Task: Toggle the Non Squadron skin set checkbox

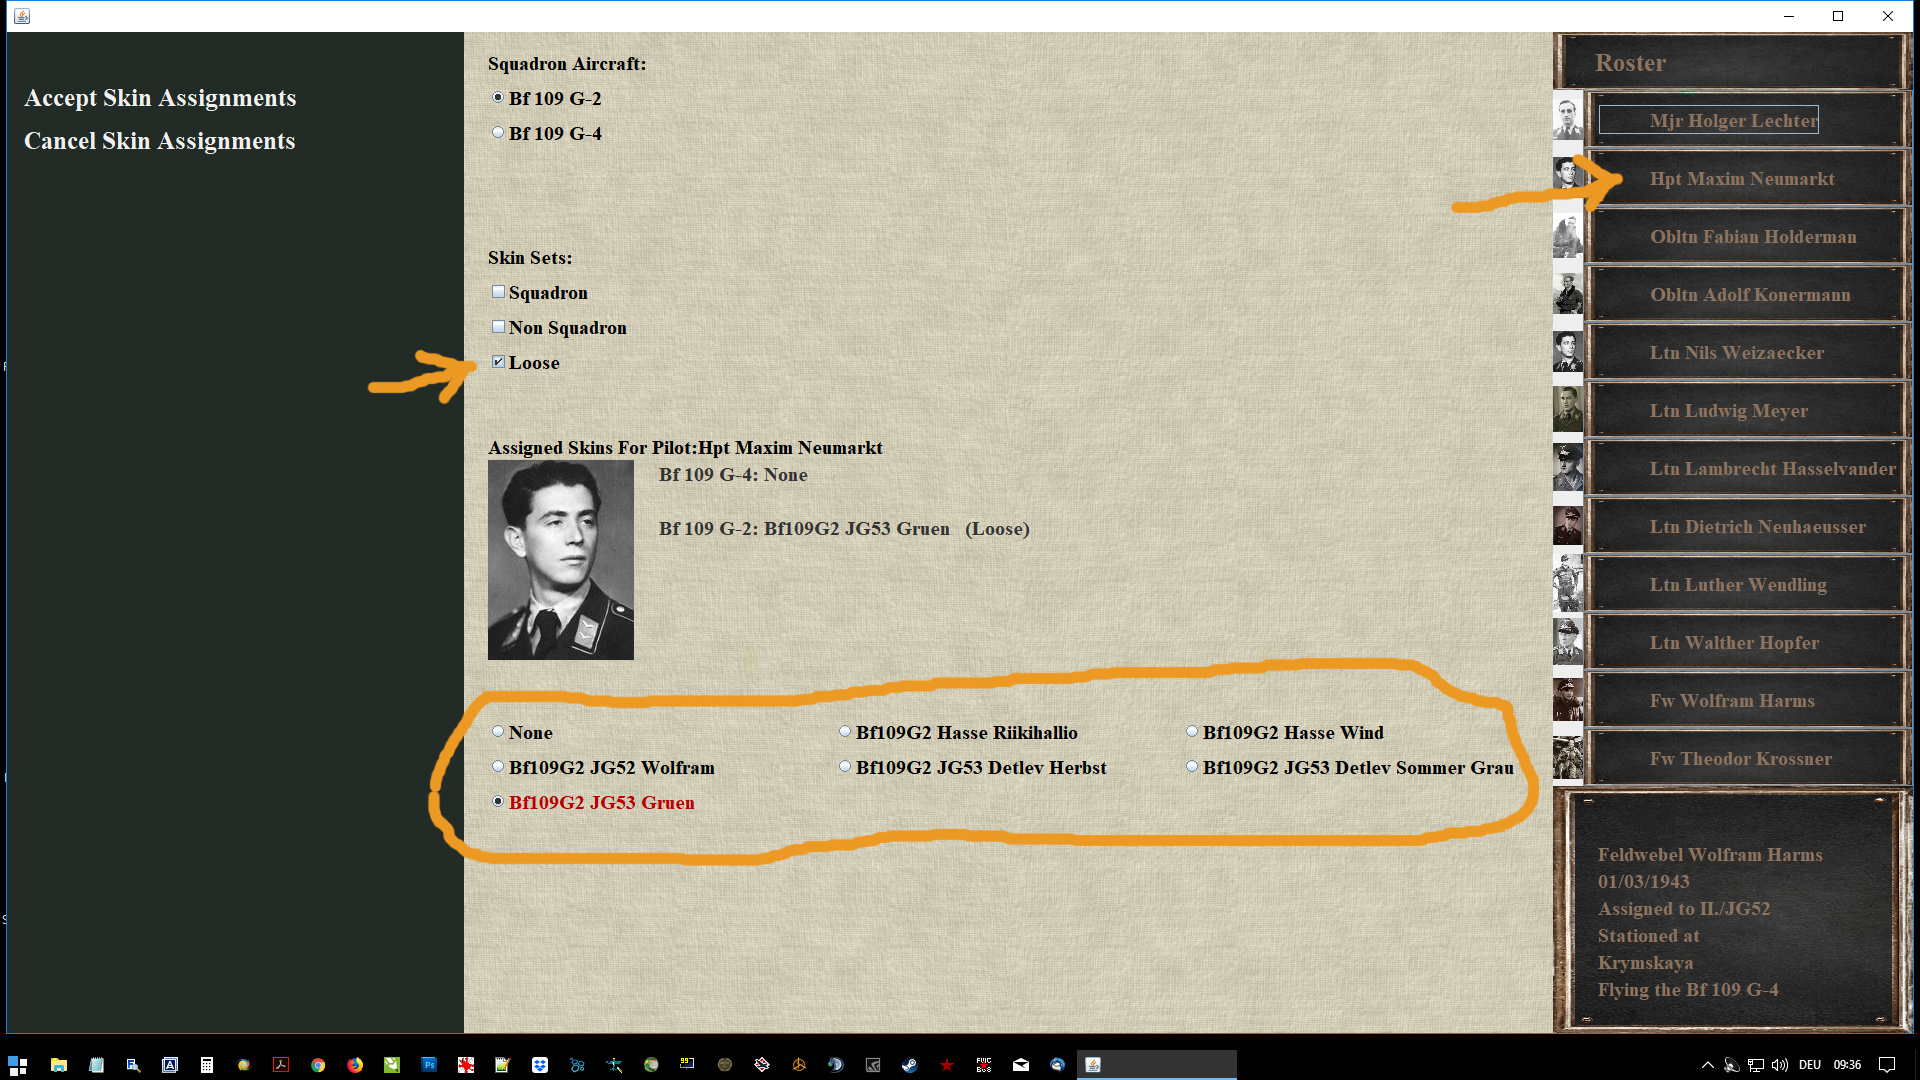Action: pyautogui.click(x=498, y=327)
